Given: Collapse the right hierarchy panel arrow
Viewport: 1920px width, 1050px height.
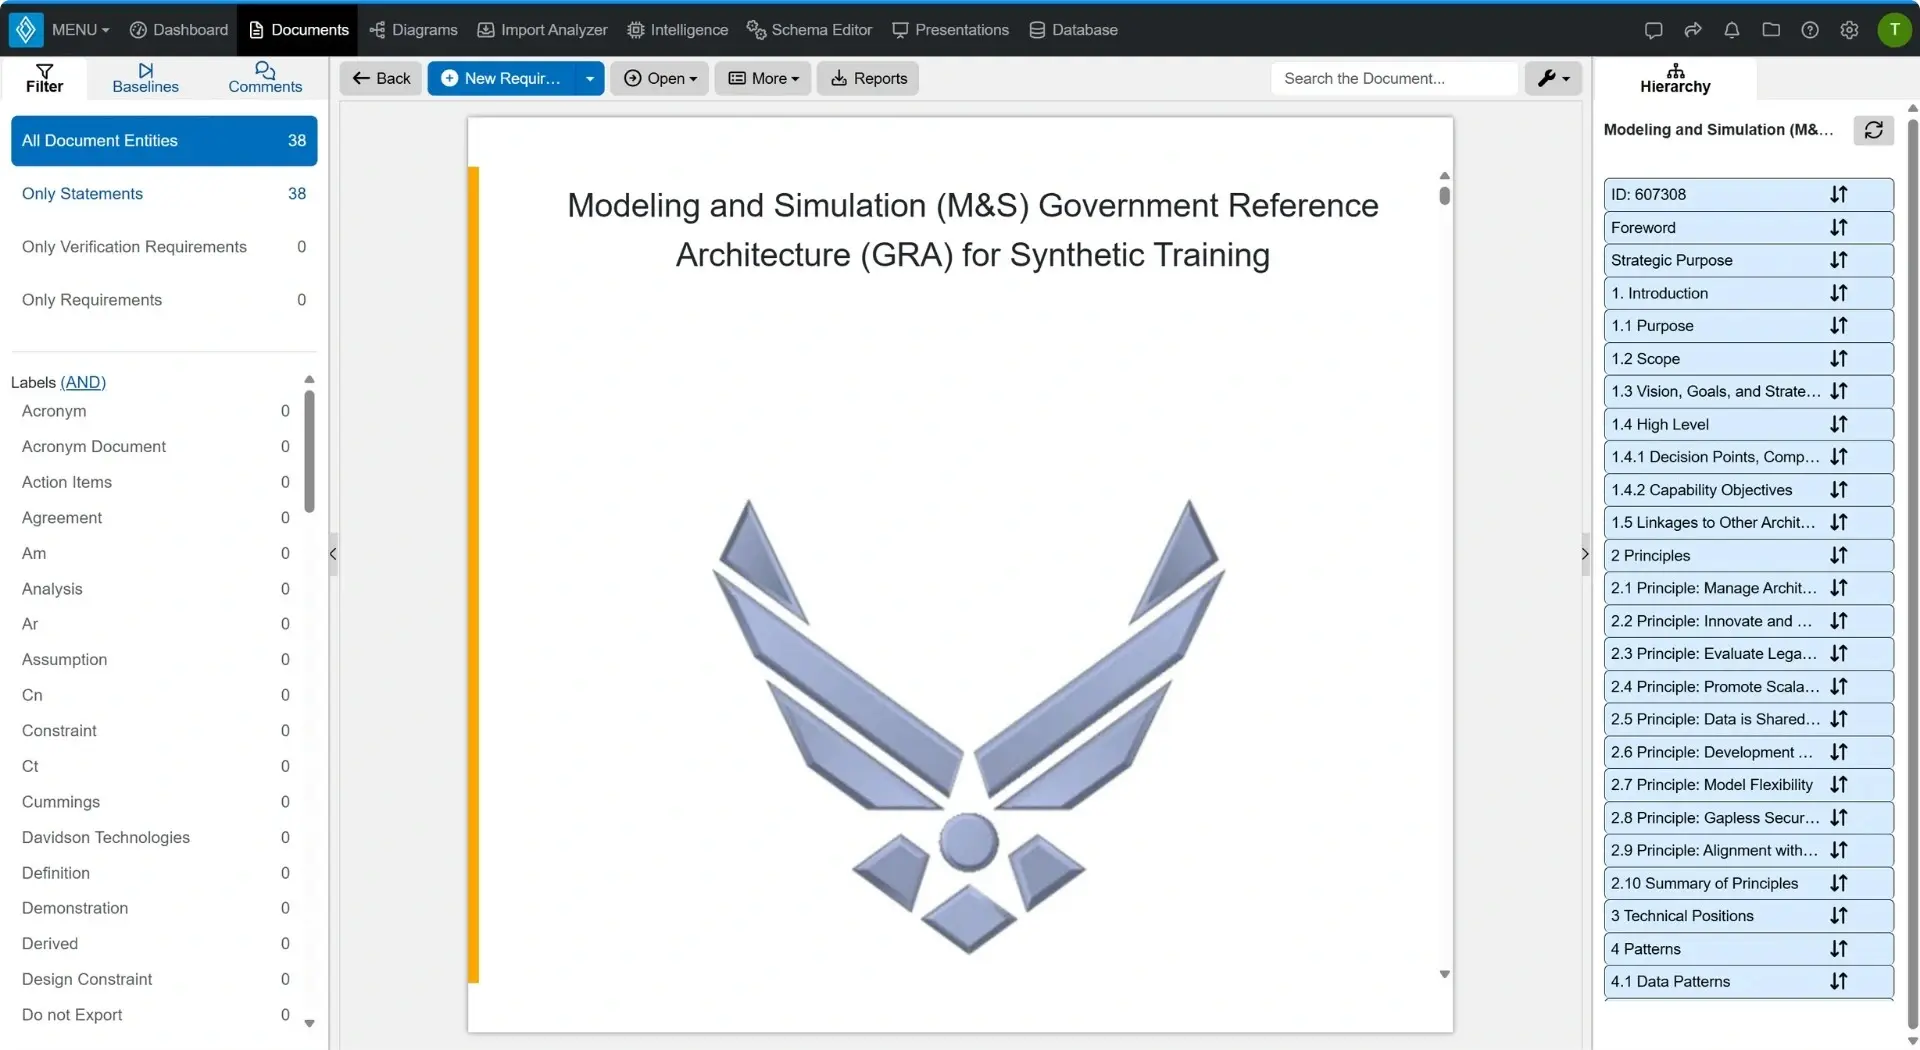Looking at the screenshot, I should point(1585,554).
